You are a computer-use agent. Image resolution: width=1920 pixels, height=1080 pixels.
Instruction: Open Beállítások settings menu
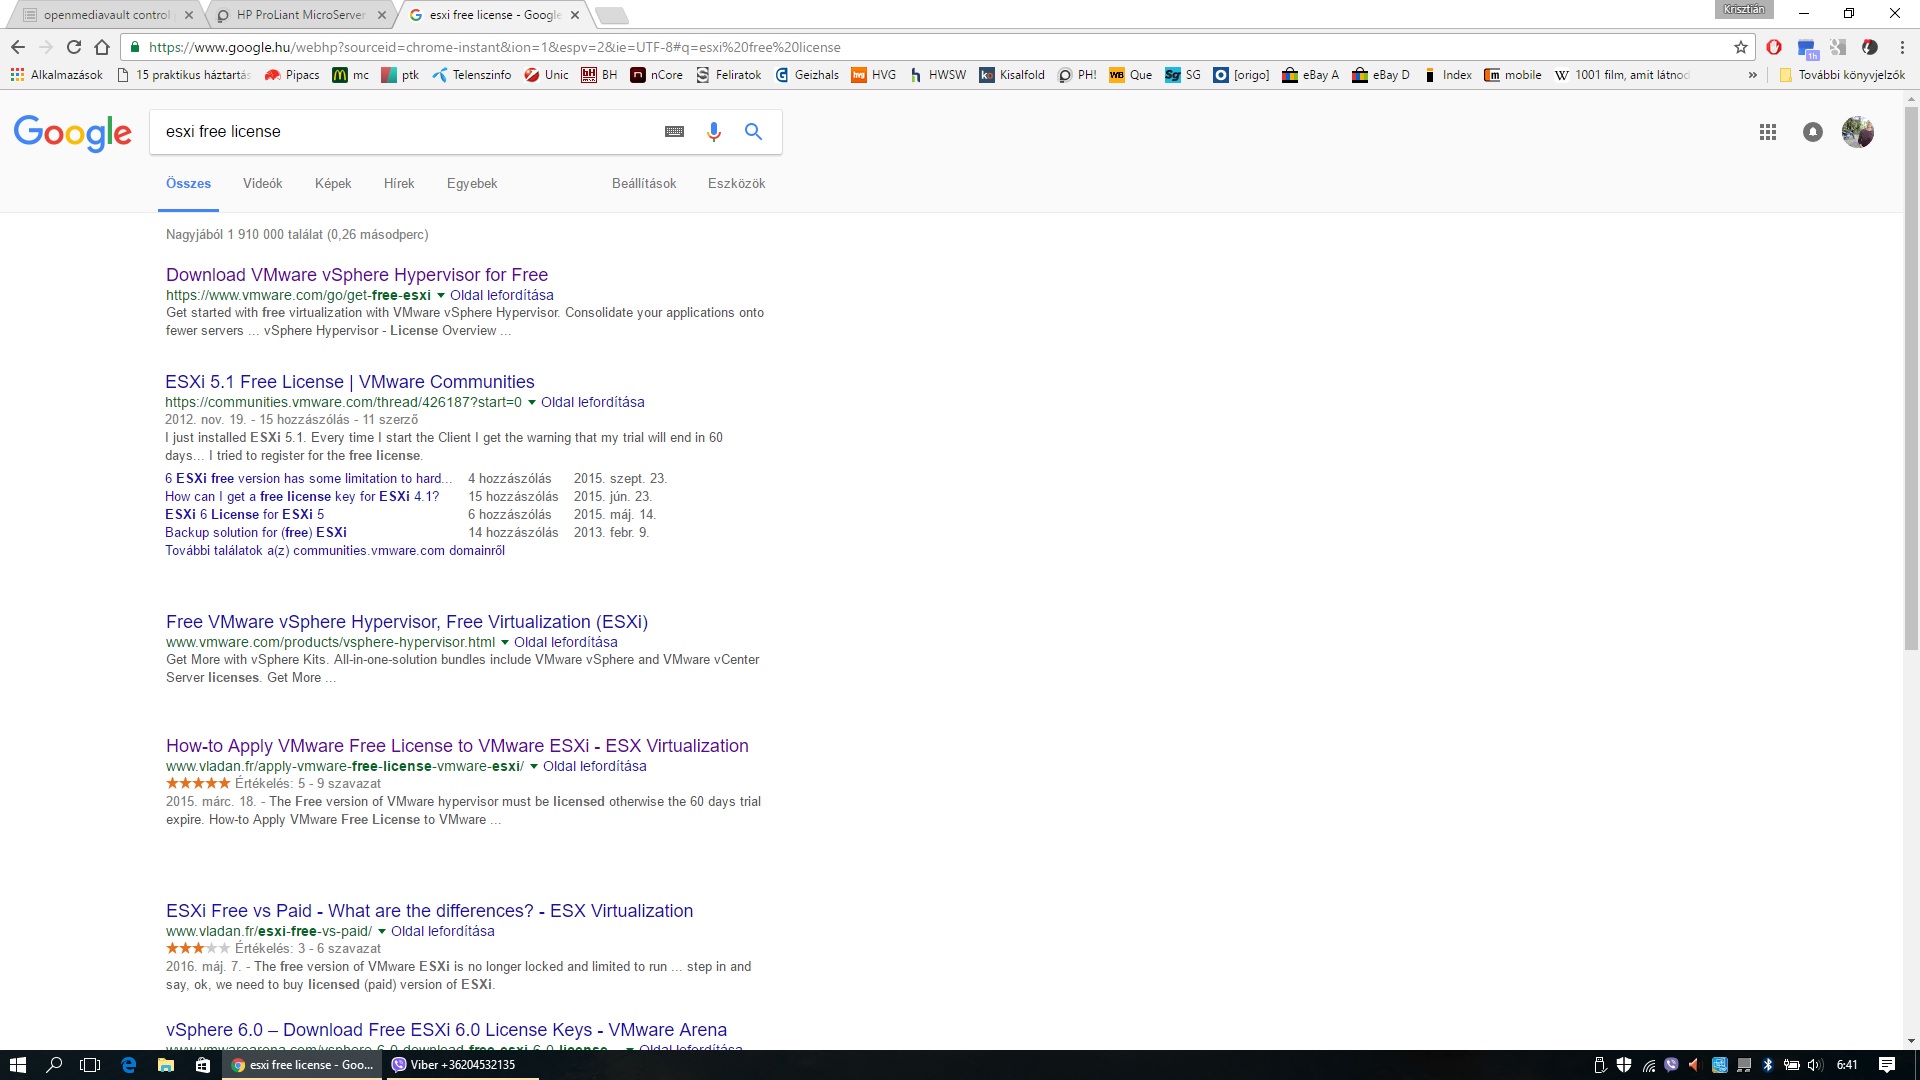pyautogui.click(x=644, y=184)
